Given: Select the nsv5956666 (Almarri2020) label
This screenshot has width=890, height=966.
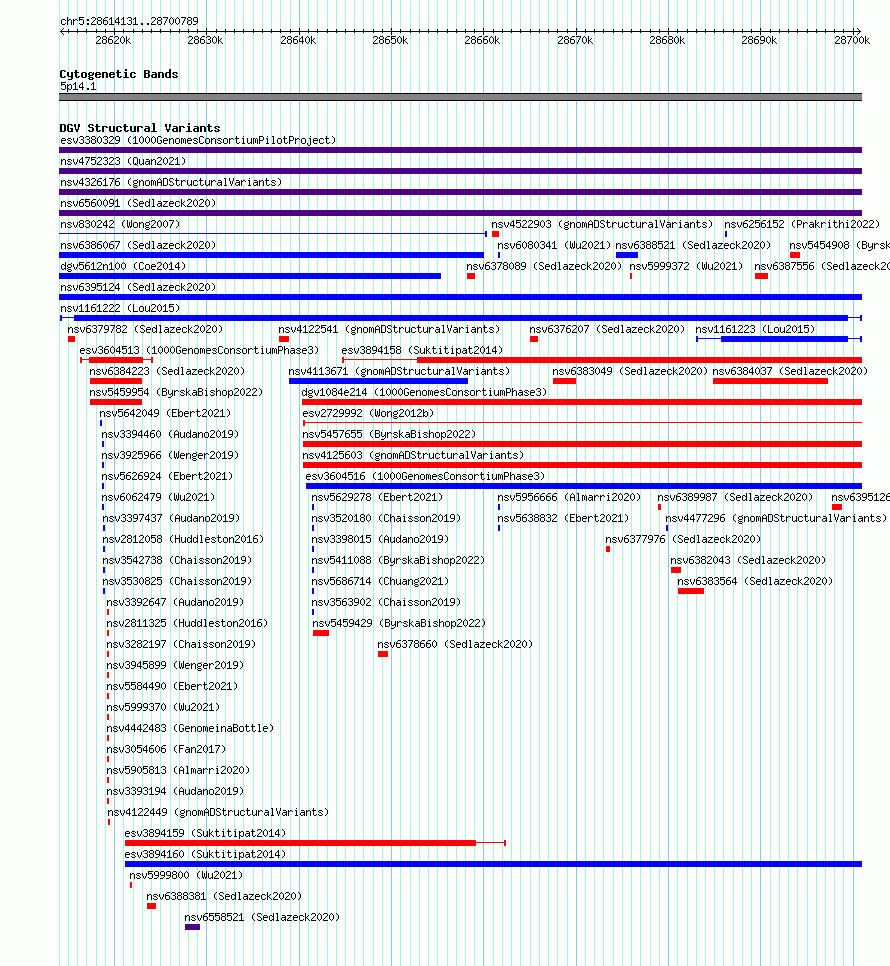Looking at the screenshot, I should (569, 497).
